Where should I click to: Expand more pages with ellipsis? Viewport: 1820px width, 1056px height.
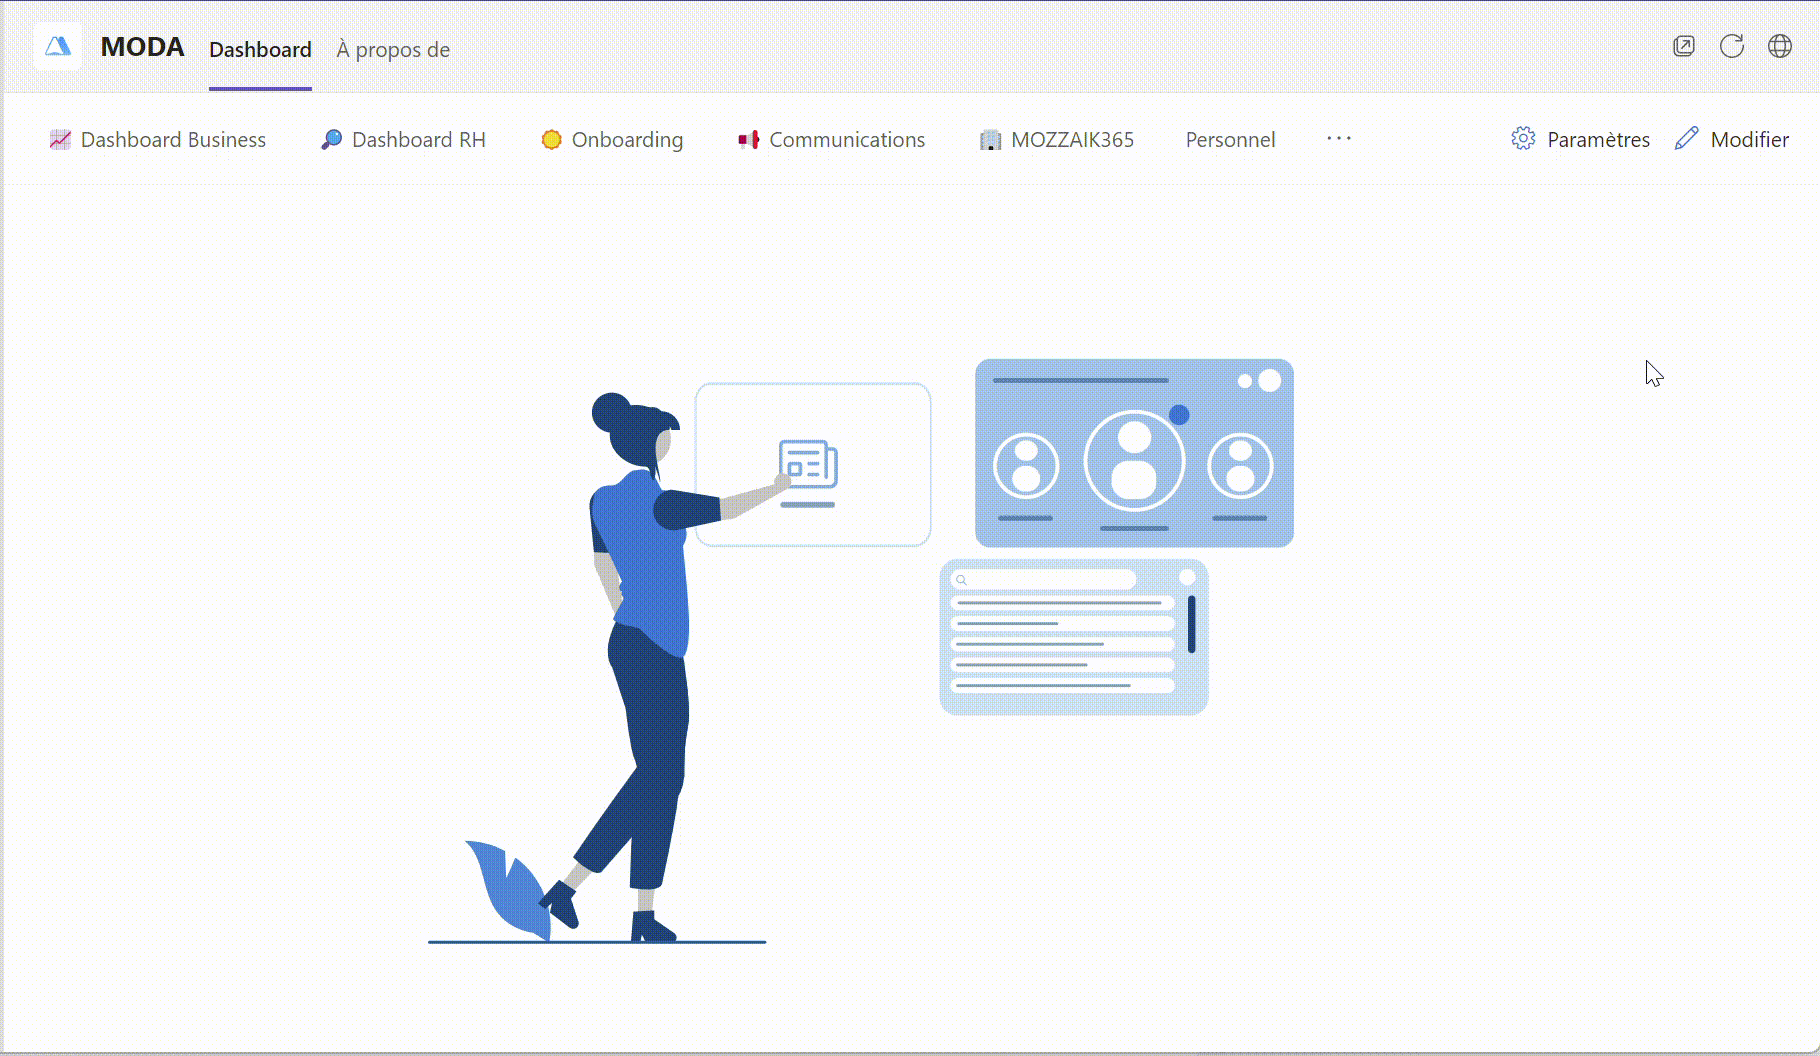(x=1339, y=139)
